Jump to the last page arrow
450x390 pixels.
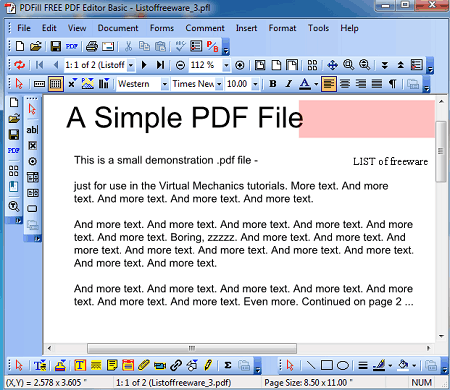160,65
